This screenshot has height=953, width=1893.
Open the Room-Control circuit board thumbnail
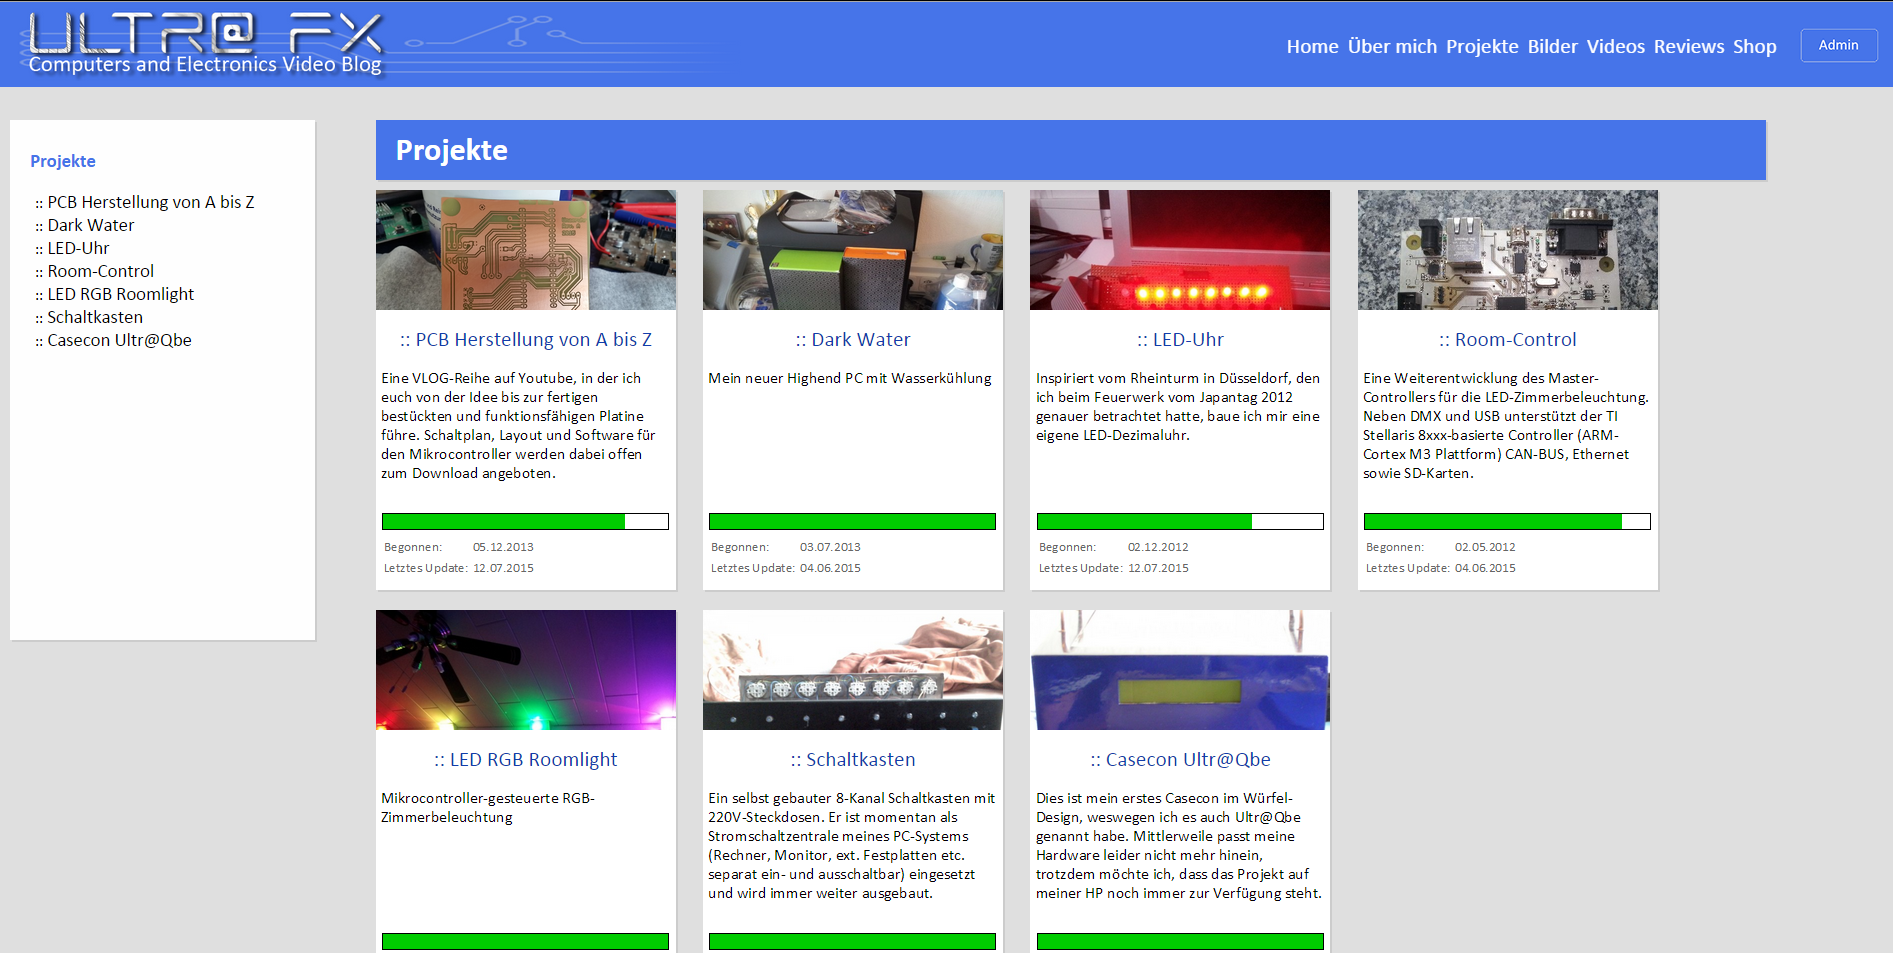1508,250
